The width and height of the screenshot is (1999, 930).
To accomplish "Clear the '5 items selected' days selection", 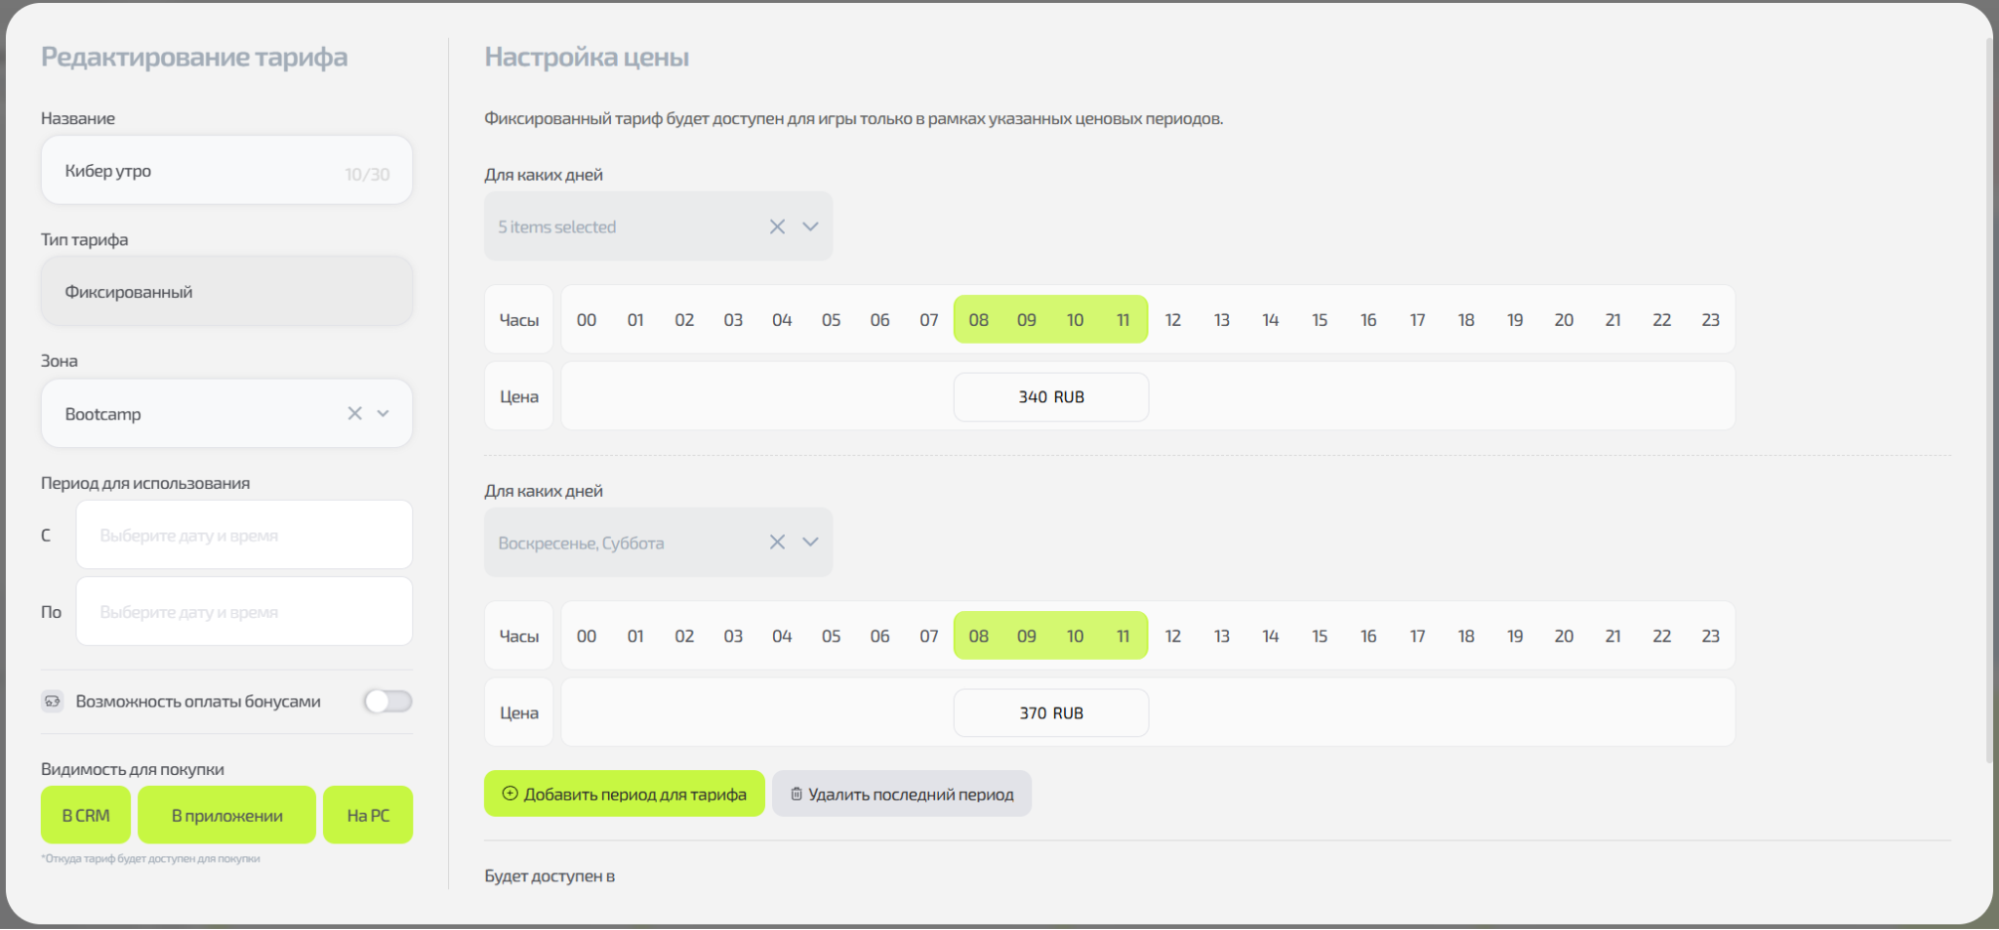I will (x=777, y=227).
